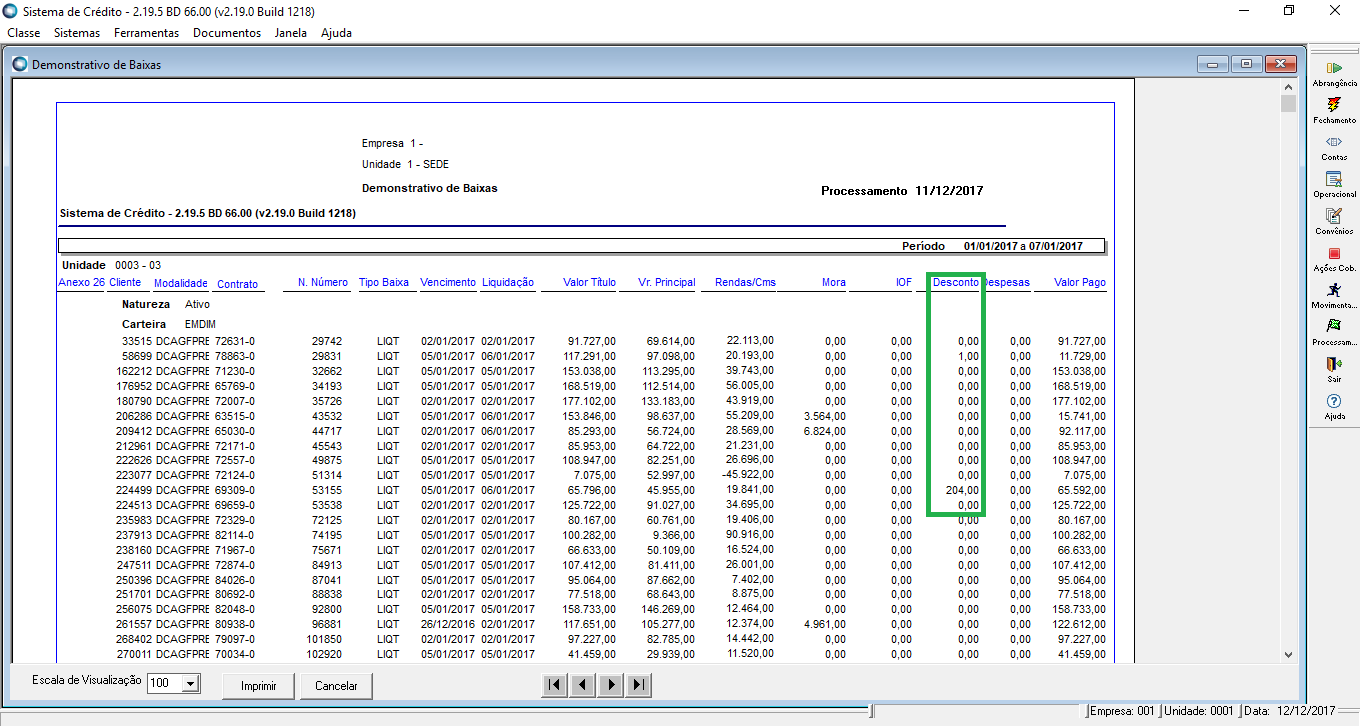The image size is (1360, 726).
Task: Open Ajuda help question mark icon
Action: click(x=1334, y=401)
